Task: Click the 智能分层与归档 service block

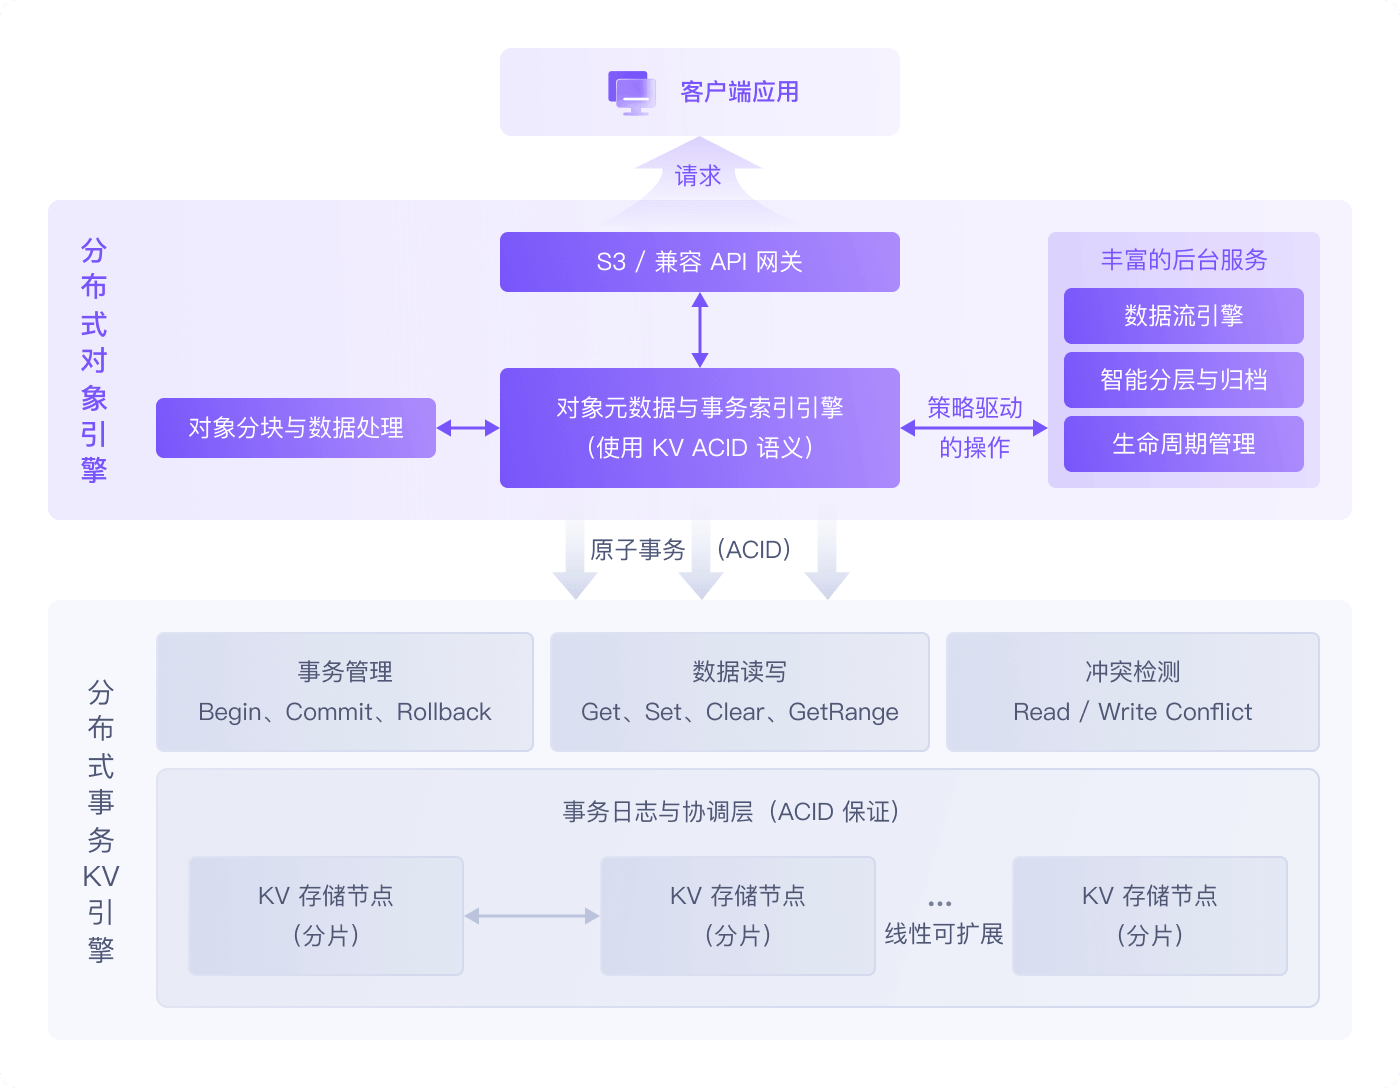Action: (x=1183, y=380)
